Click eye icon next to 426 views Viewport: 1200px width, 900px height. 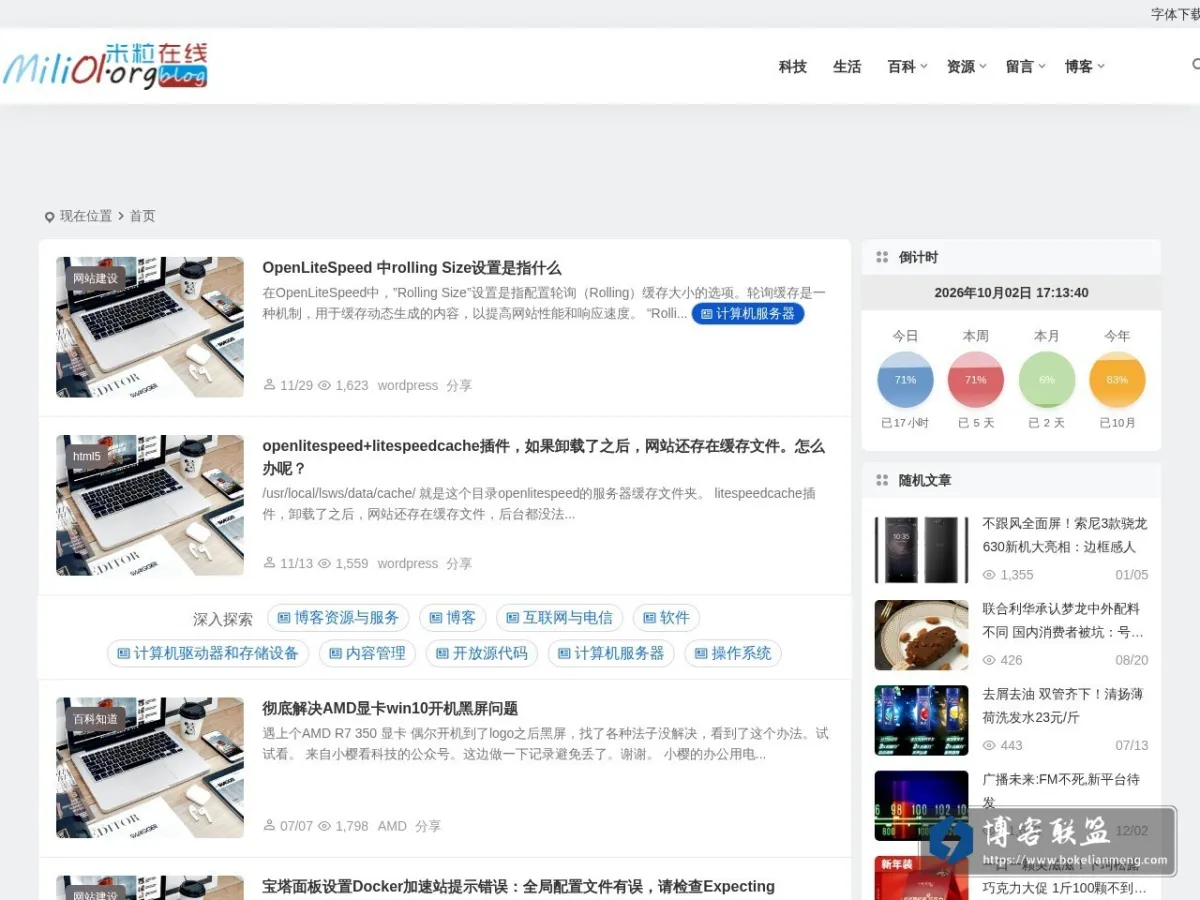pos(989,660)
